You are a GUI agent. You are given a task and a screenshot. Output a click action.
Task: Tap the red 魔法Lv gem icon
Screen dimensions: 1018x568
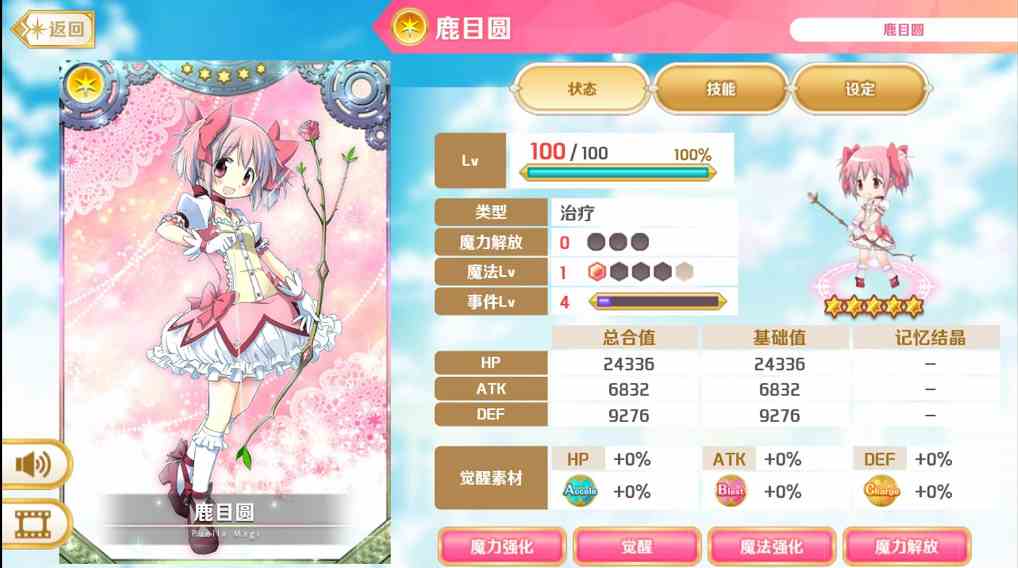[597, 271]
